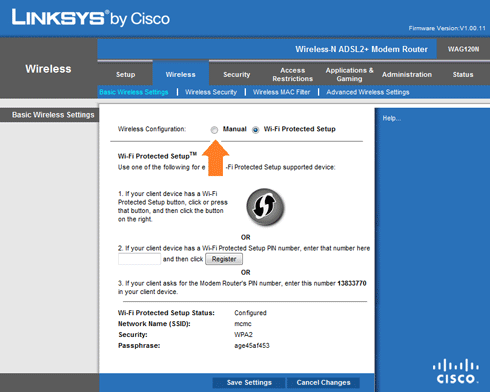
Task: Click the Register button
Action: coord(224,259)
